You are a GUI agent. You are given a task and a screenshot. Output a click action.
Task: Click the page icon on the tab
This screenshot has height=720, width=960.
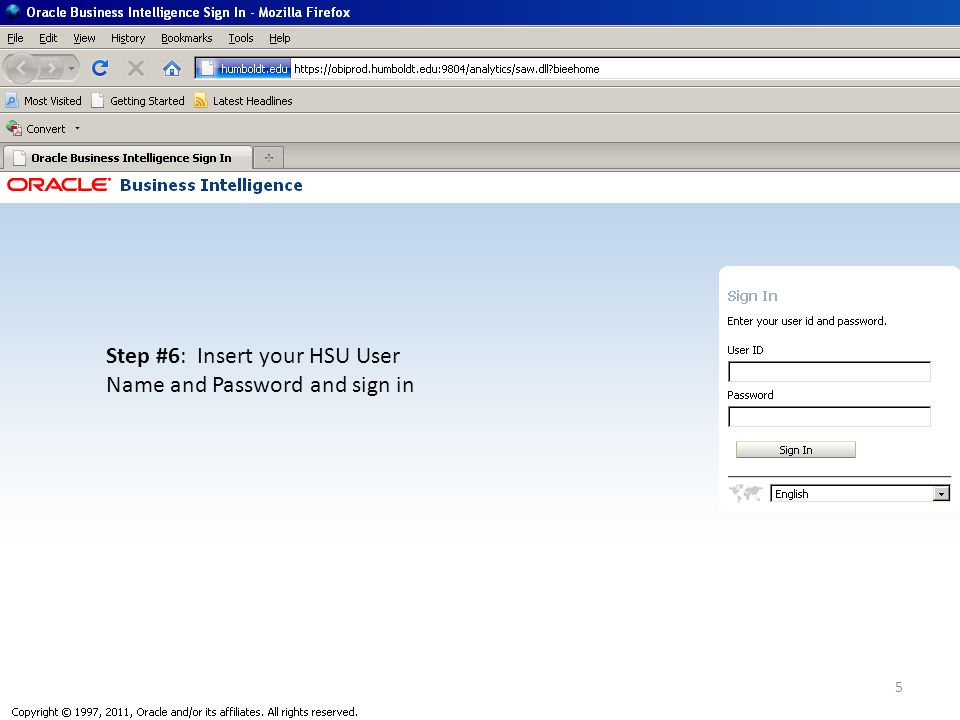click(20, 158)
